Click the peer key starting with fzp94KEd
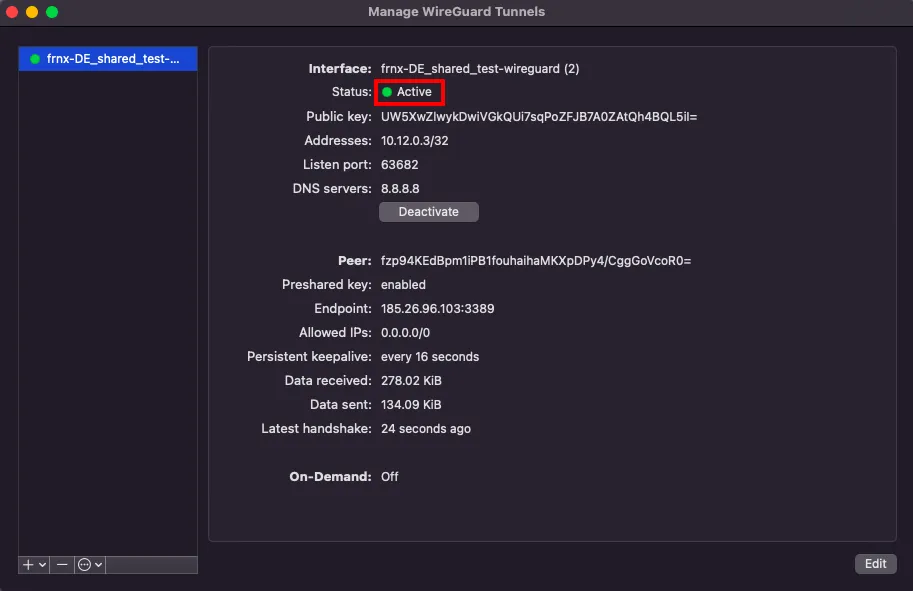The height and width of the screenshot is (591, 913). click(536, 261)
